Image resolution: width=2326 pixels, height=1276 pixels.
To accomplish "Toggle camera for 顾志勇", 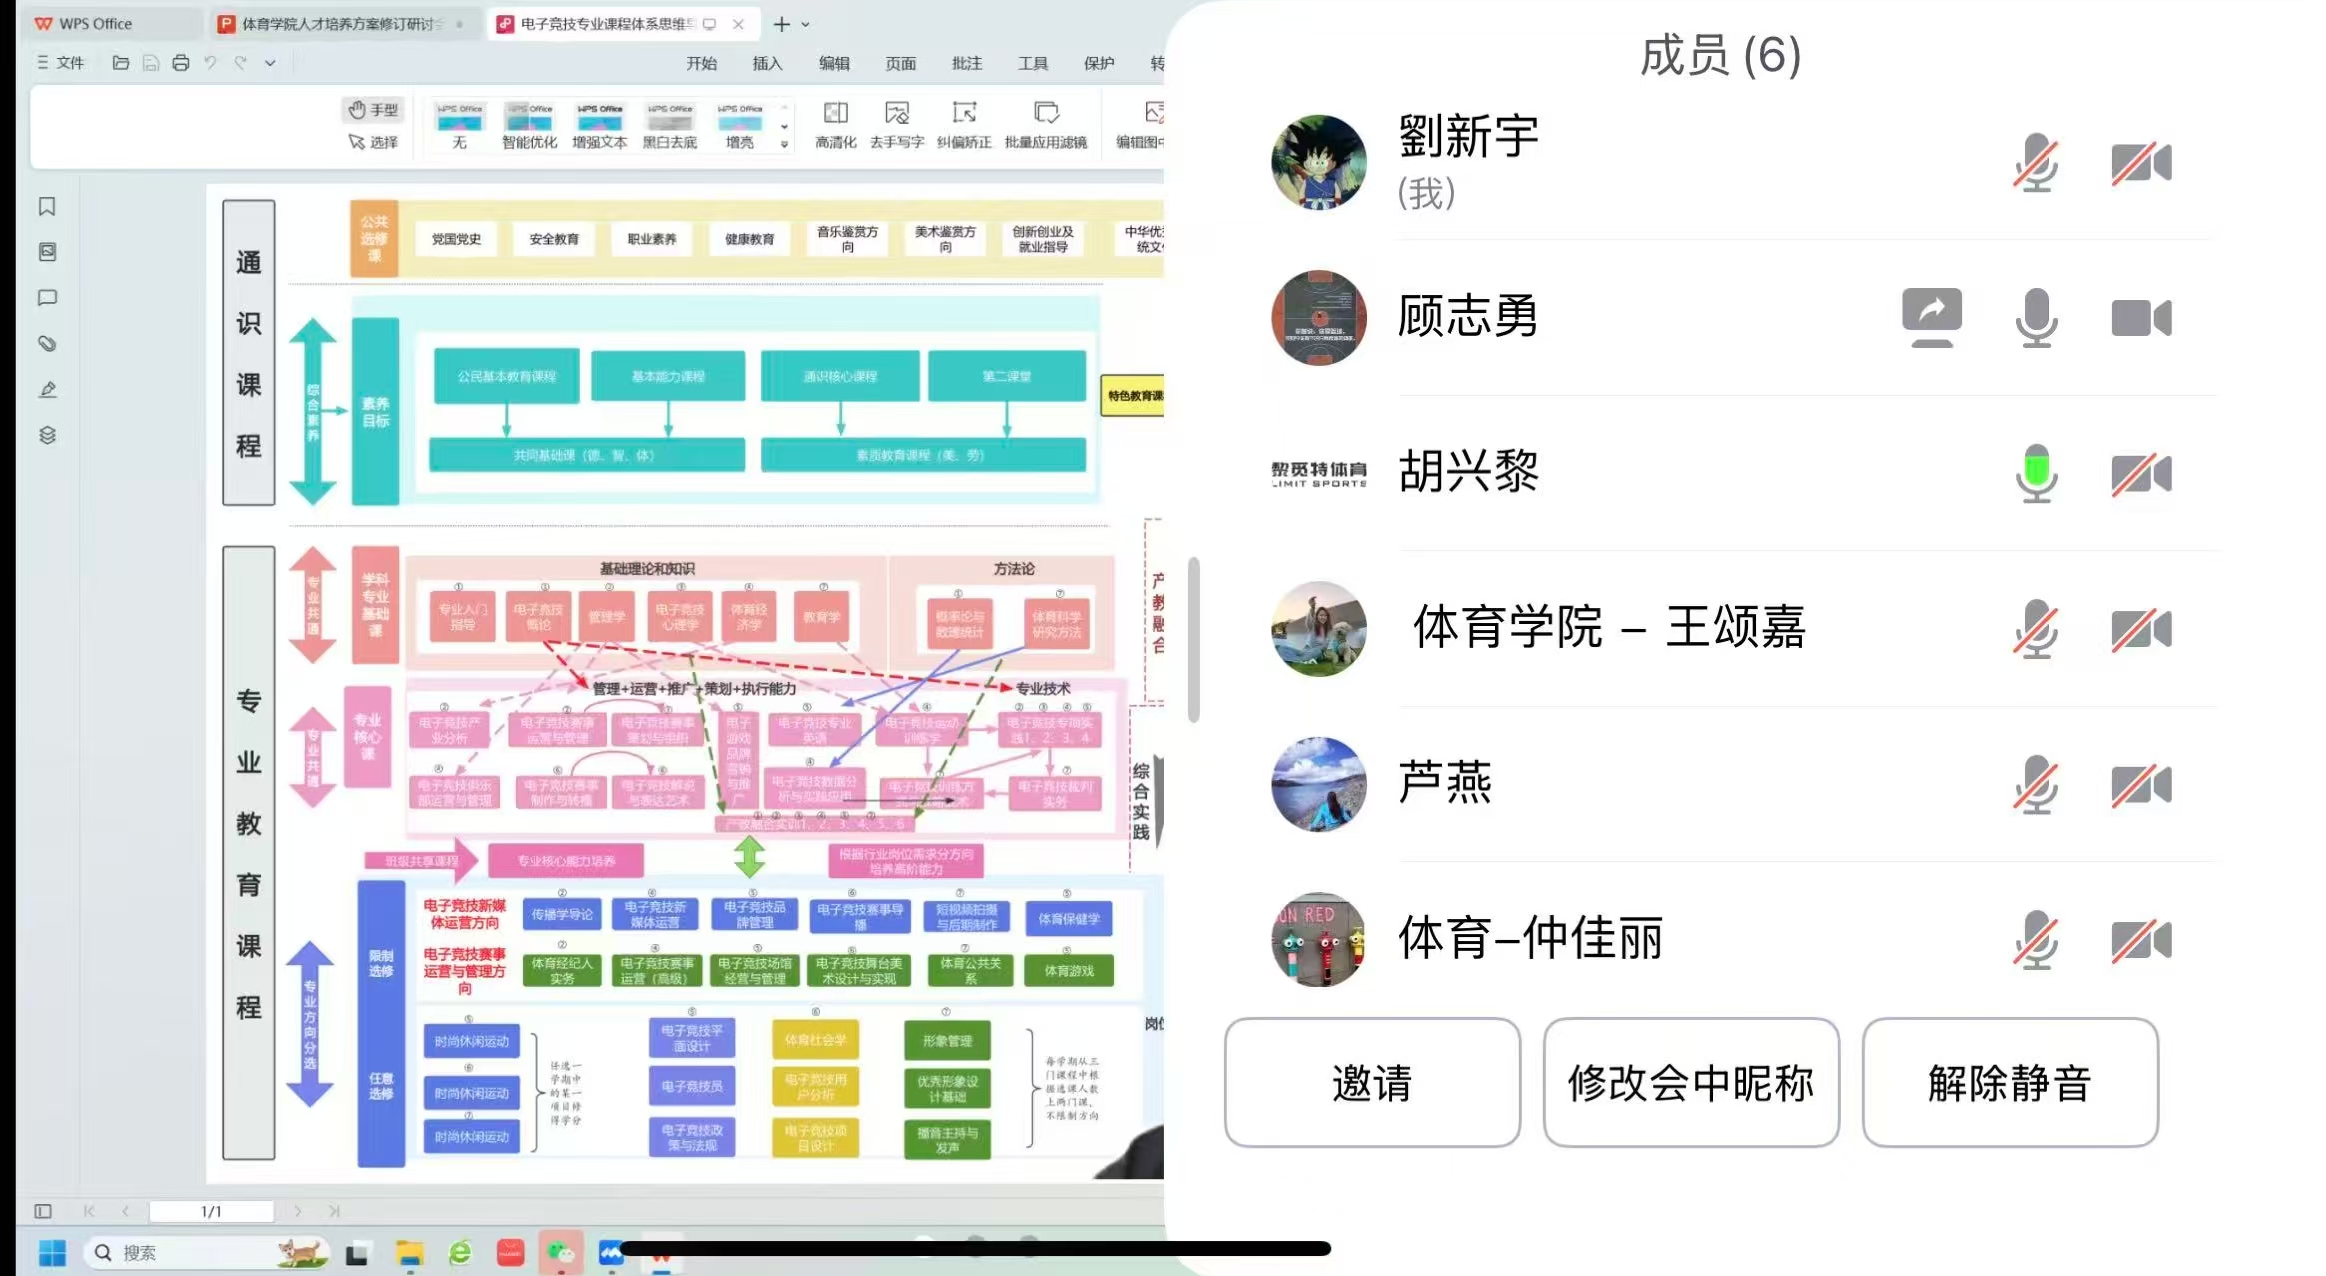I will click(2140, 318).
